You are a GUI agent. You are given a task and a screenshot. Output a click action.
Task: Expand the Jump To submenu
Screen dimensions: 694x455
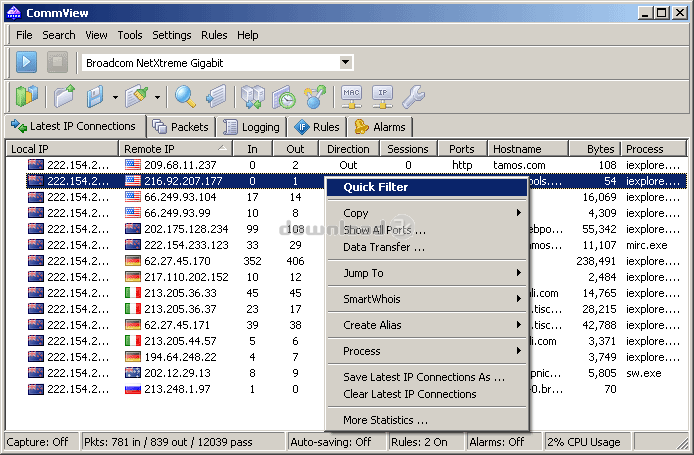tap(427, 273)
